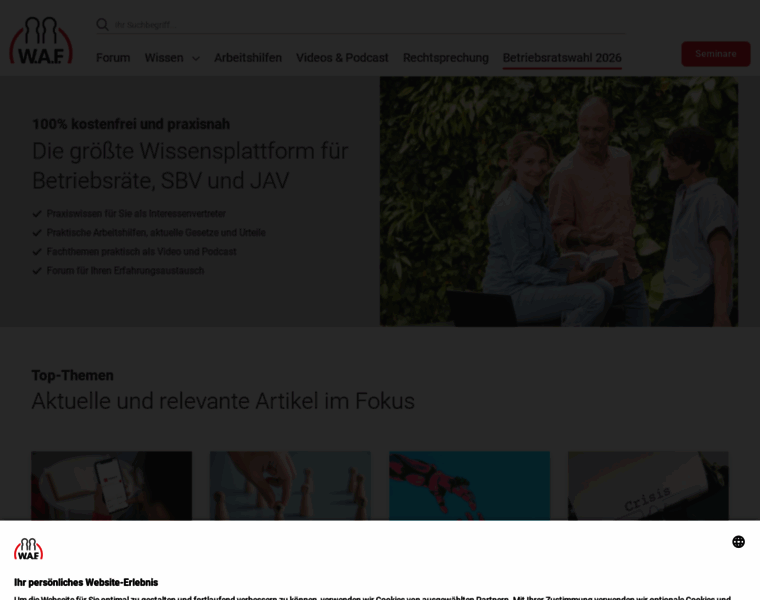The image size is (760, 600).
Task: Click 'Ihr persönliches Website-Erlebnis' heading
Action: tap(86, 583)
